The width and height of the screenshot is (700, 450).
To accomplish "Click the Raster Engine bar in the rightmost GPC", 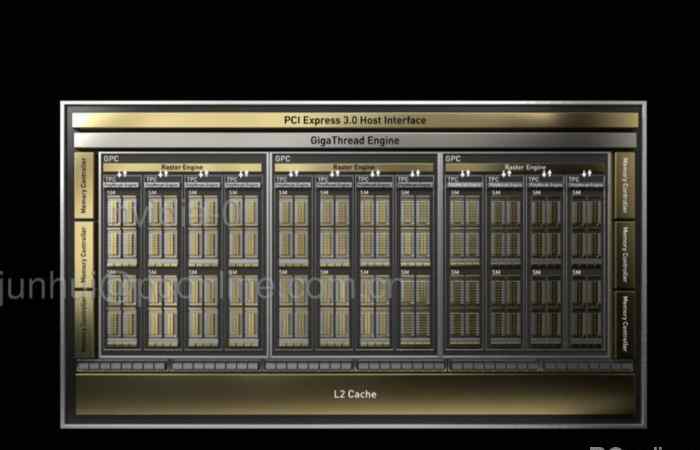I will (525, 167).
